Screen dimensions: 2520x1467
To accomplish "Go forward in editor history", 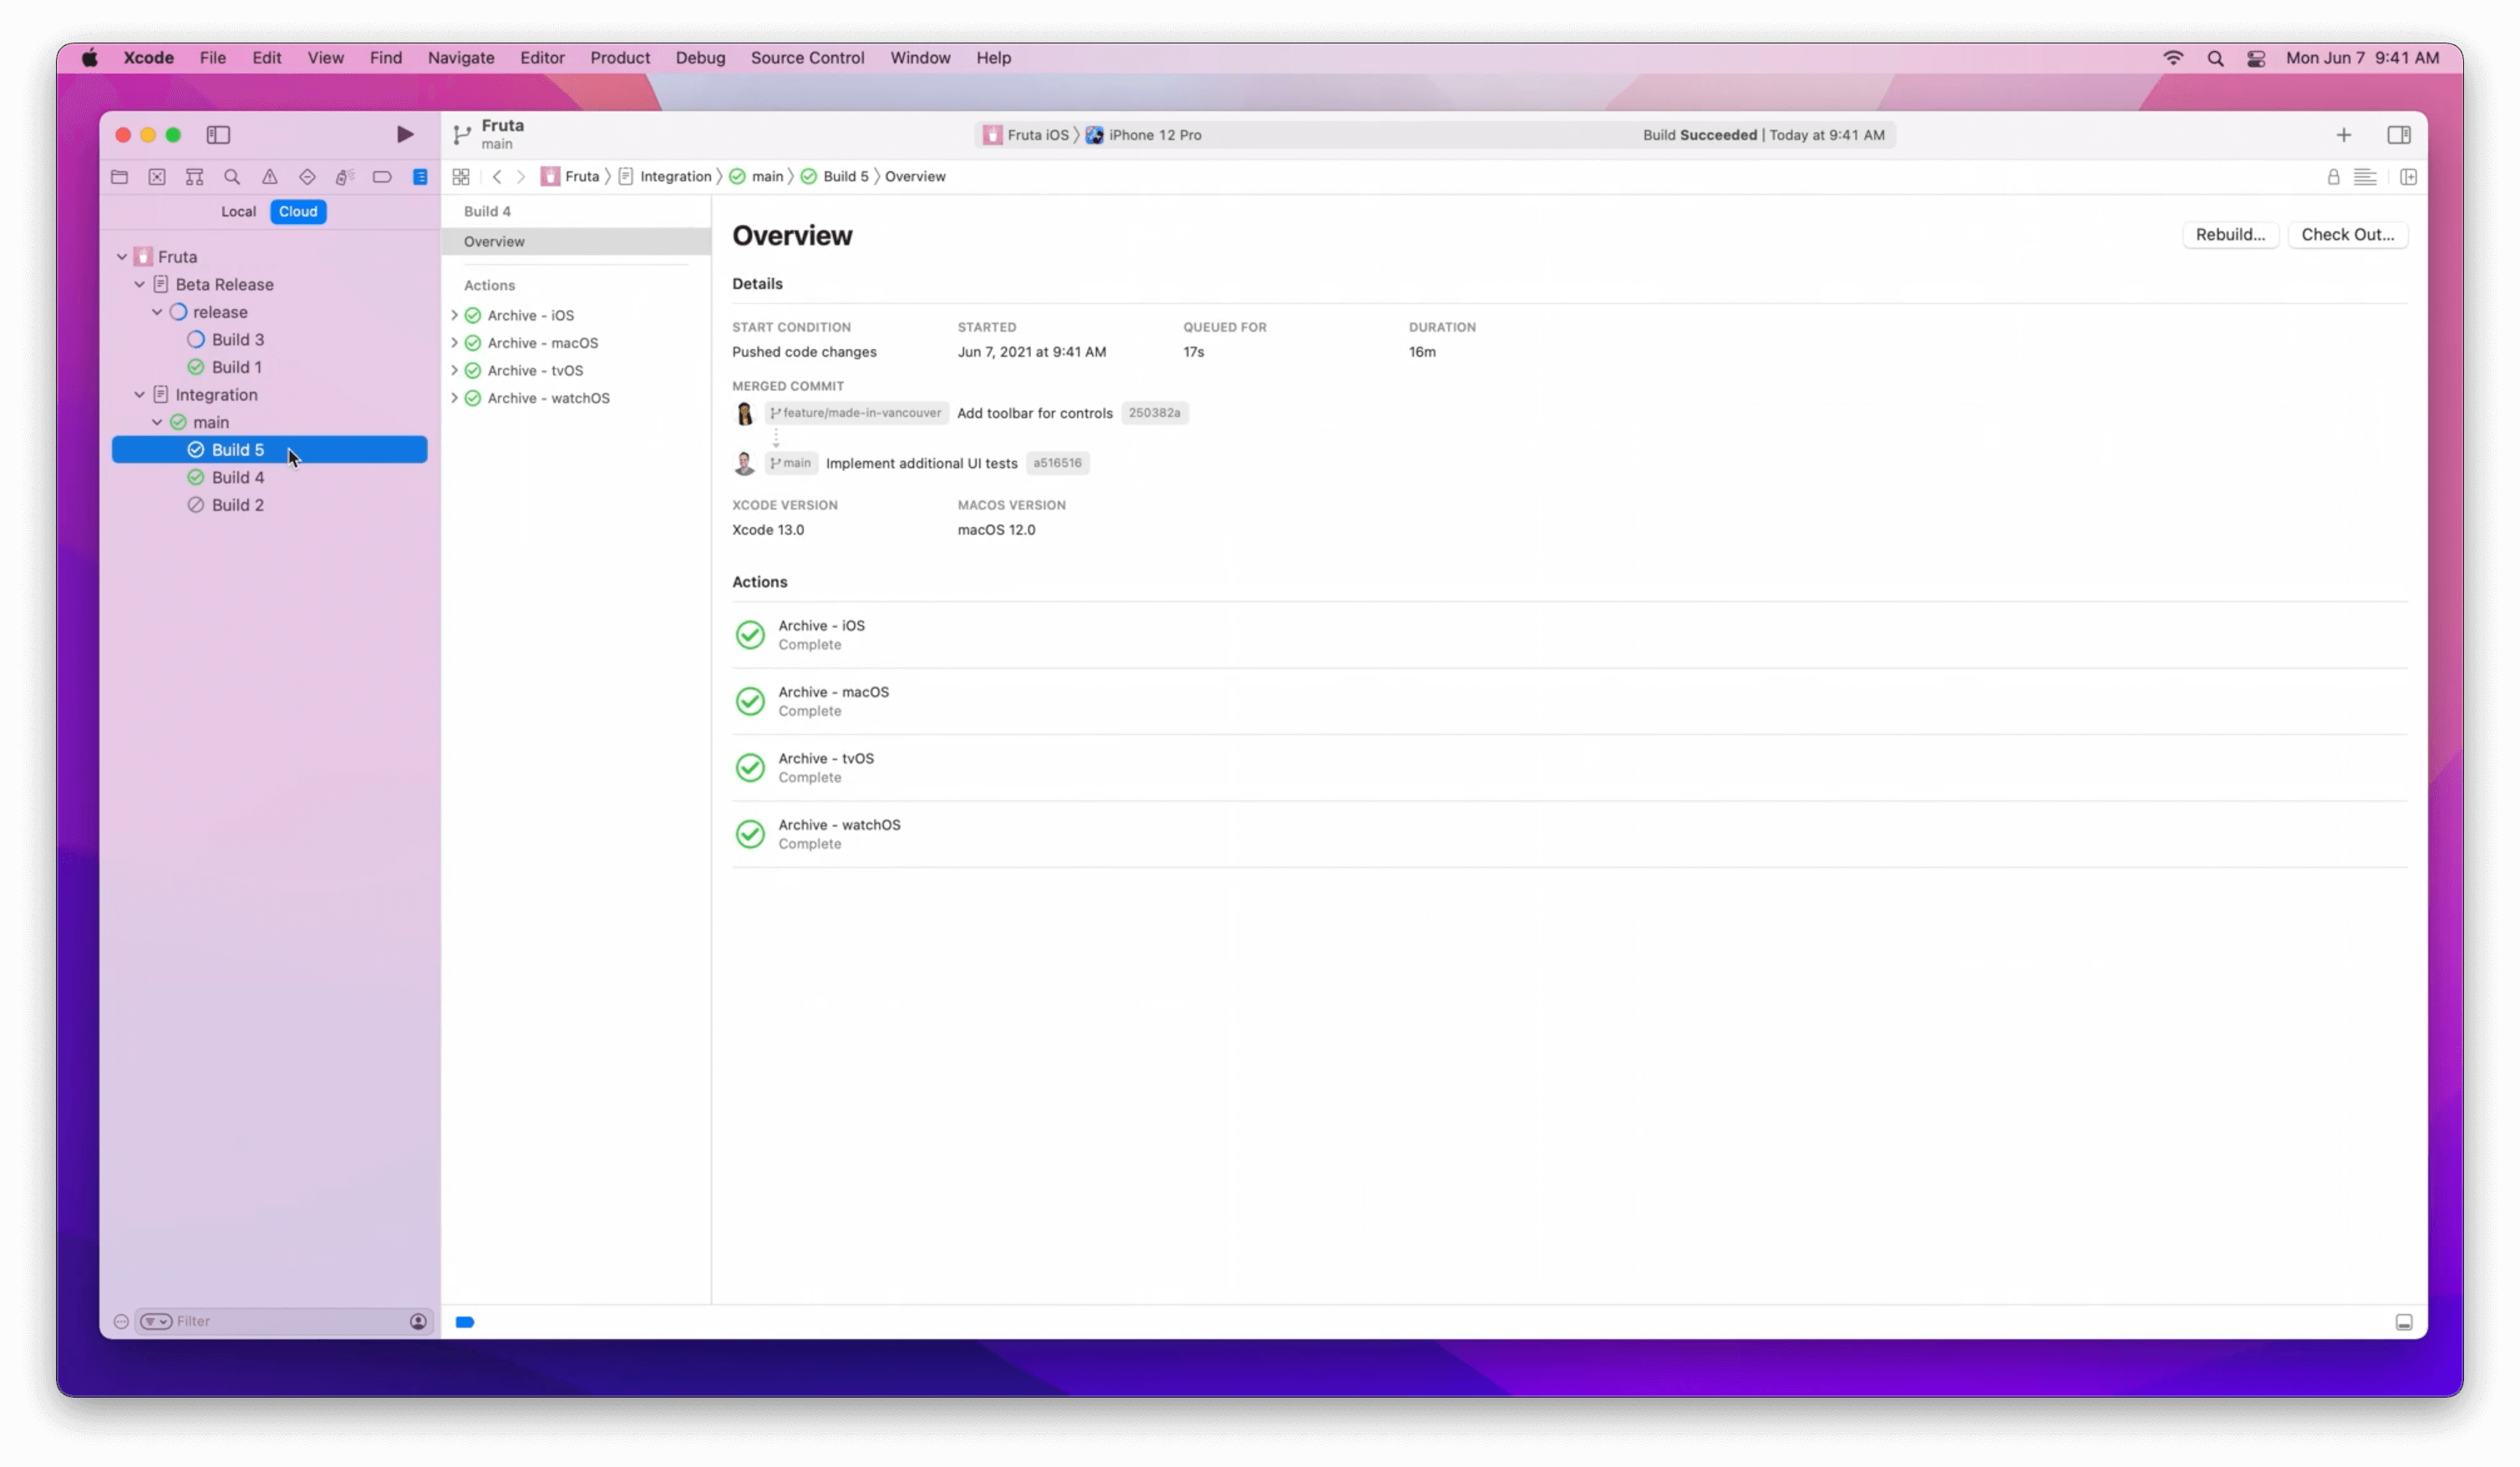I will pos(521,177).
